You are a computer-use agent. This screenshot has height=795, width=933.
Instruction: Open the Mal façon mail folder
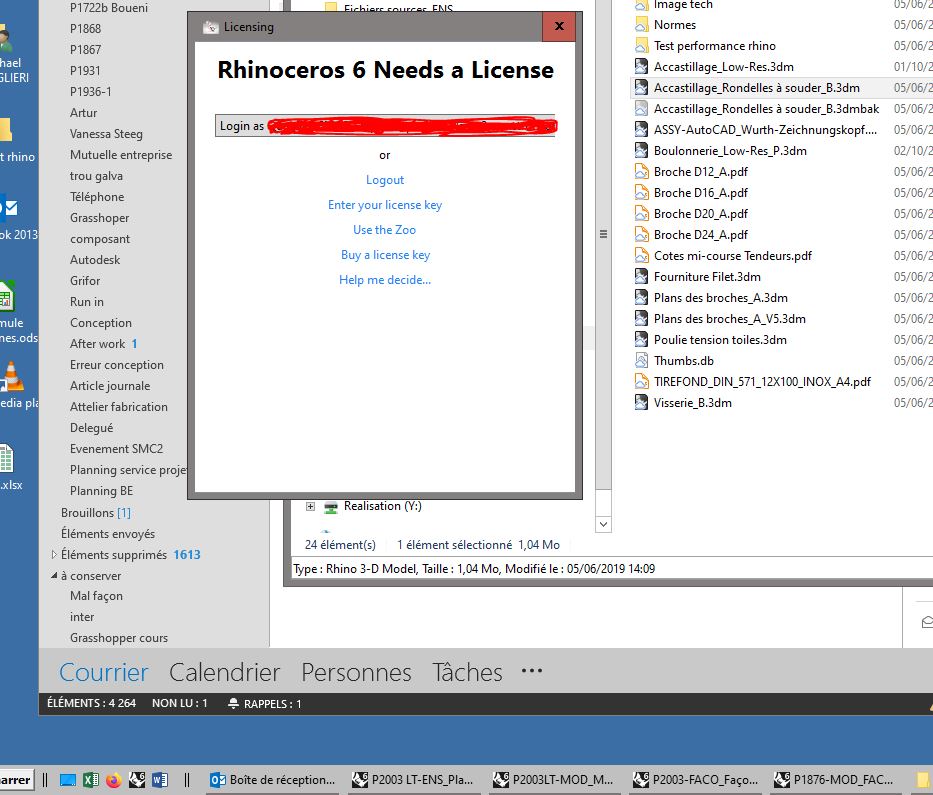click(x=96, y=596)
